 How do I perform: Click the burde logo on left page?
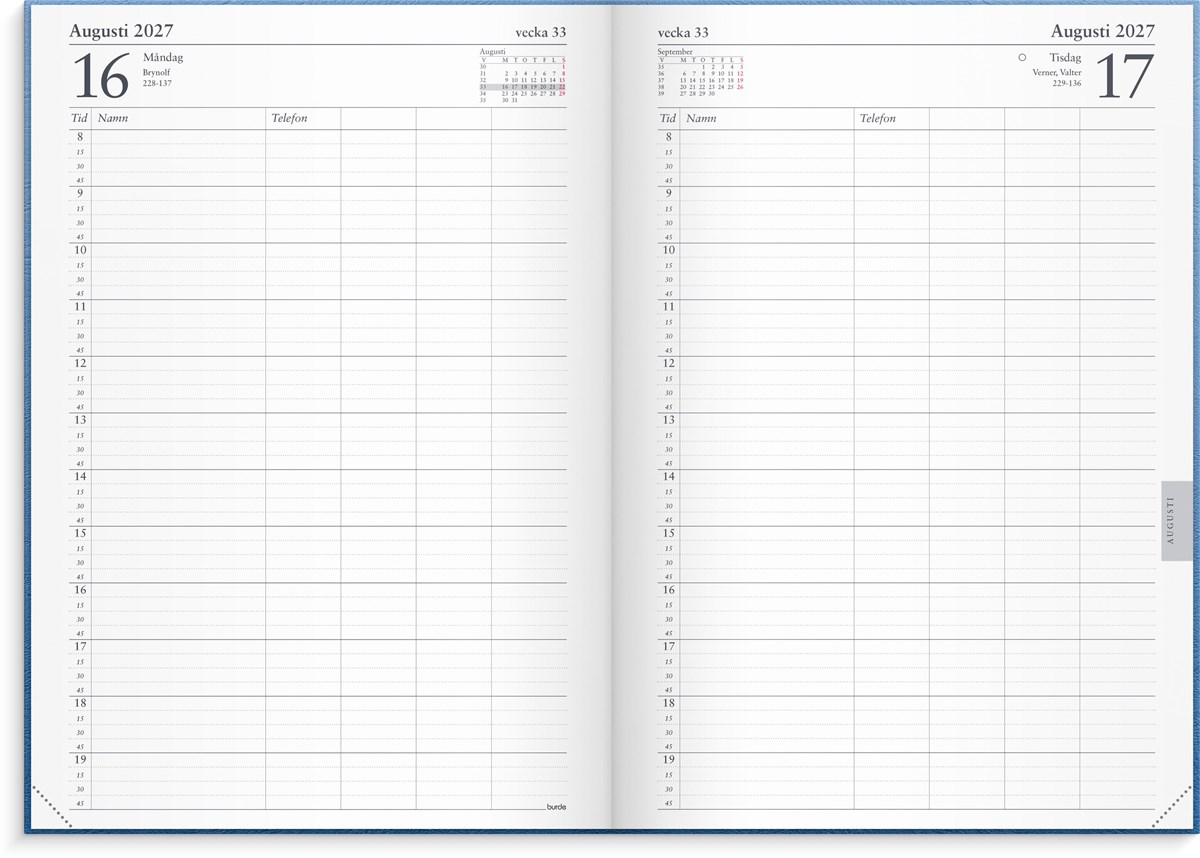555,806
